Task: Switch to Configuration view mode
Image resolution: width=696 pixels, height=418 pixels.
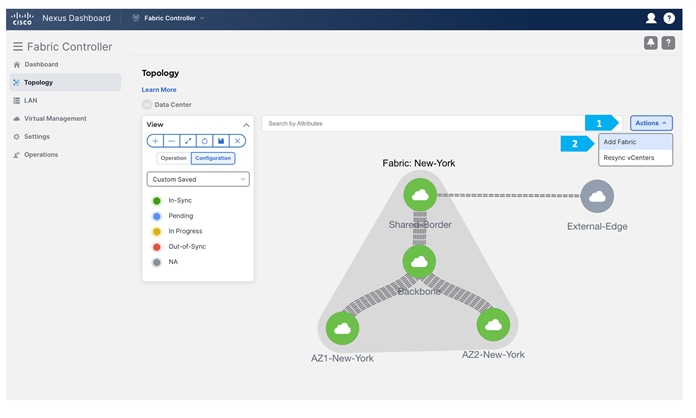Action: click(x=213, y=158)
